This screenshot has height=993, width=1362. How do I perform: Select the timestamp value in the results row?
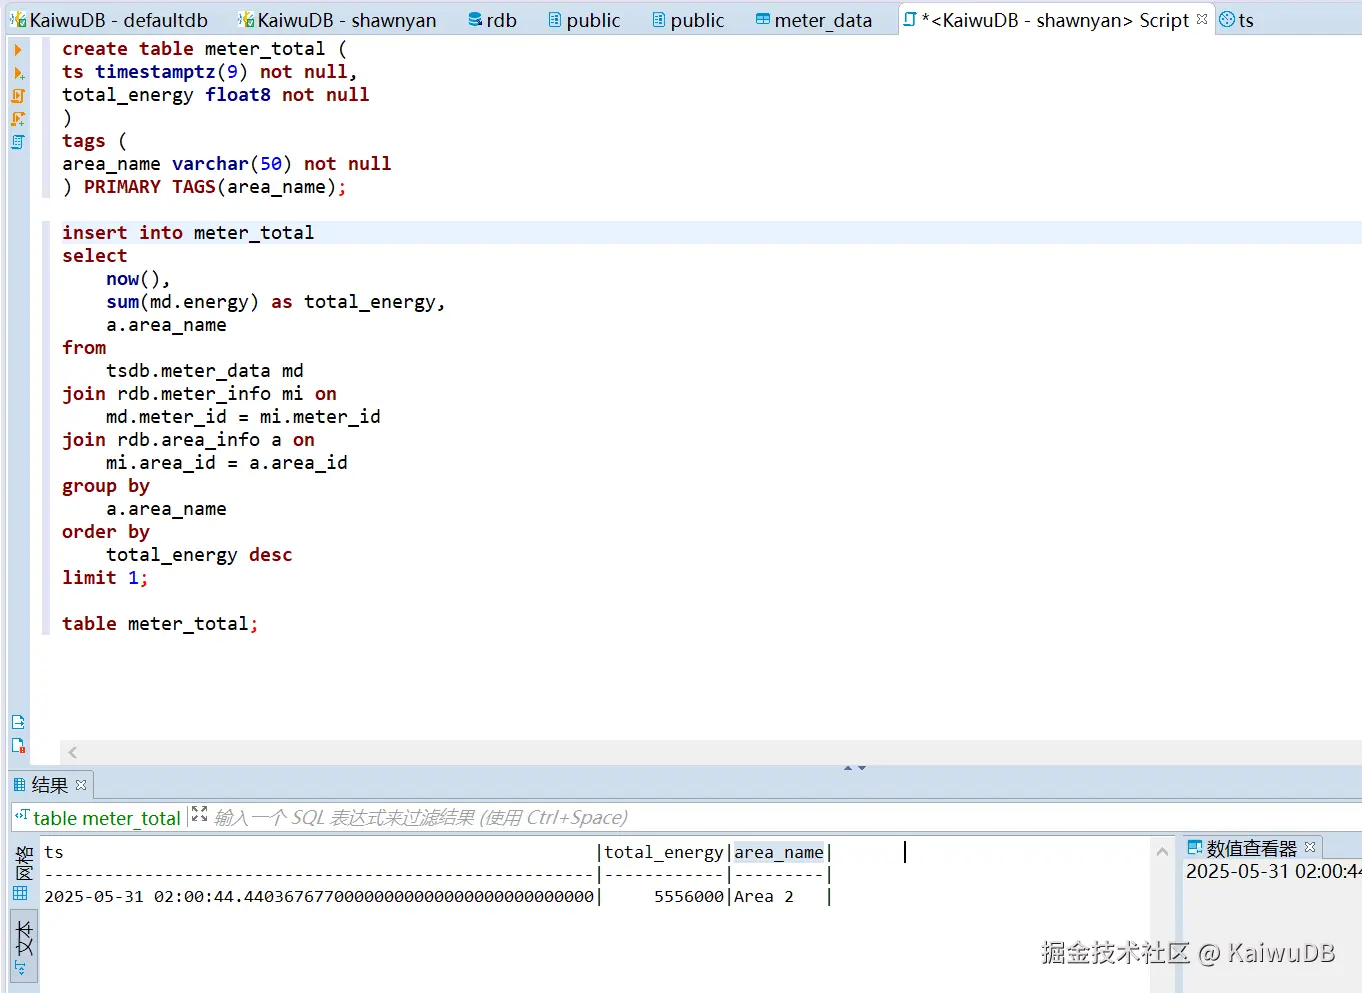[x=319, y=897]
